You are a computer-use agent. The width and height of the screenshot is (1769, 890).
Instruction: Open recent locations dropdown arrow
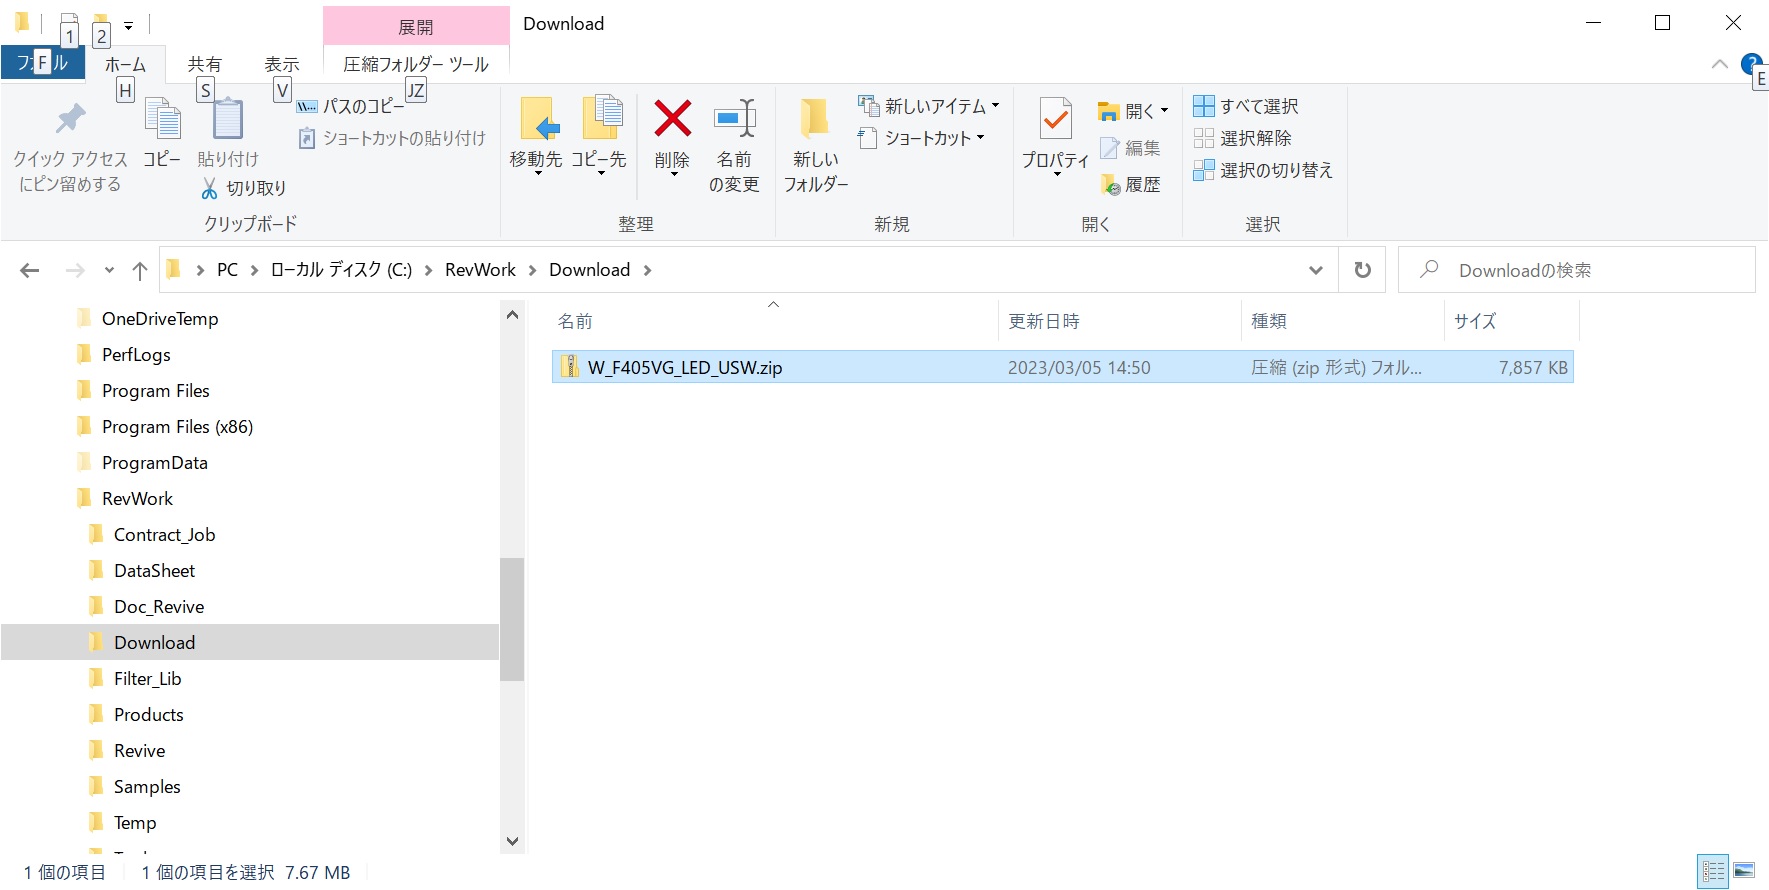109,270
